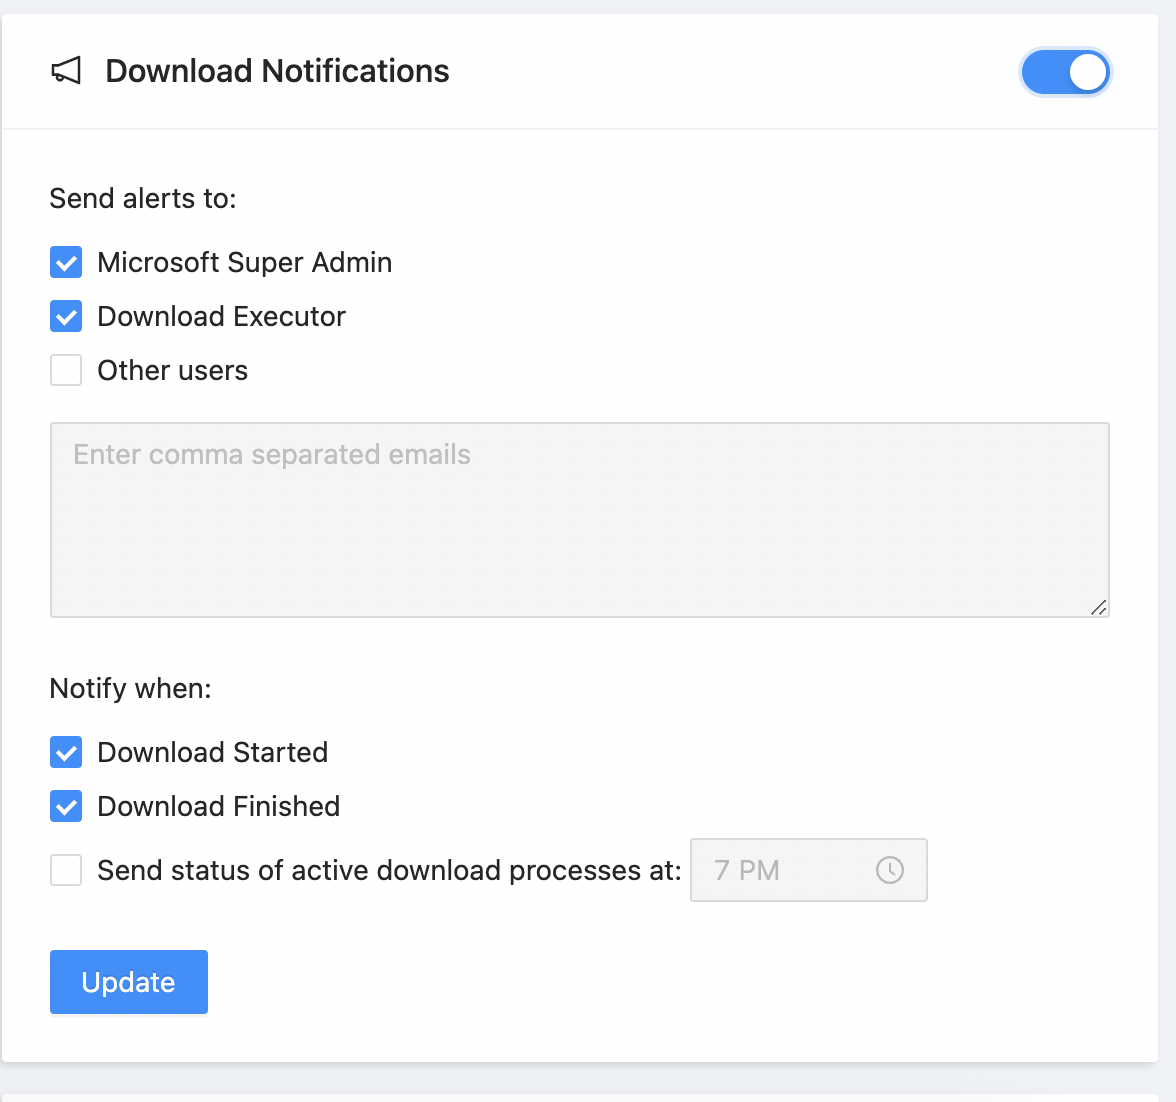This screenshot has width=1176, height=1102.
Task: Click the Download Finished label text
Action: click(x=218, y=807)
